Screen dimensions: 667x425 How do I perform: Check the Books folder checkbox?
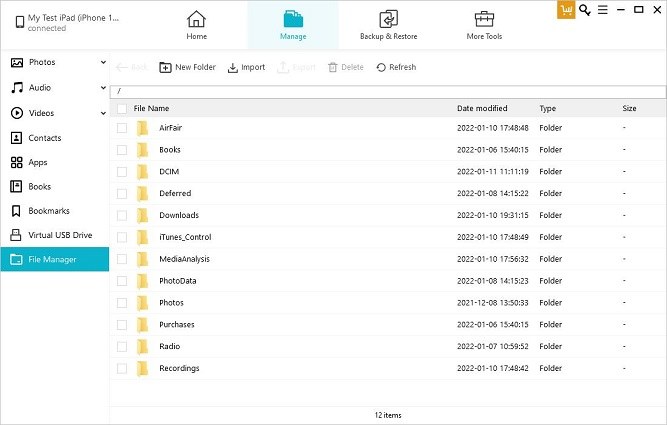(122, 150)
